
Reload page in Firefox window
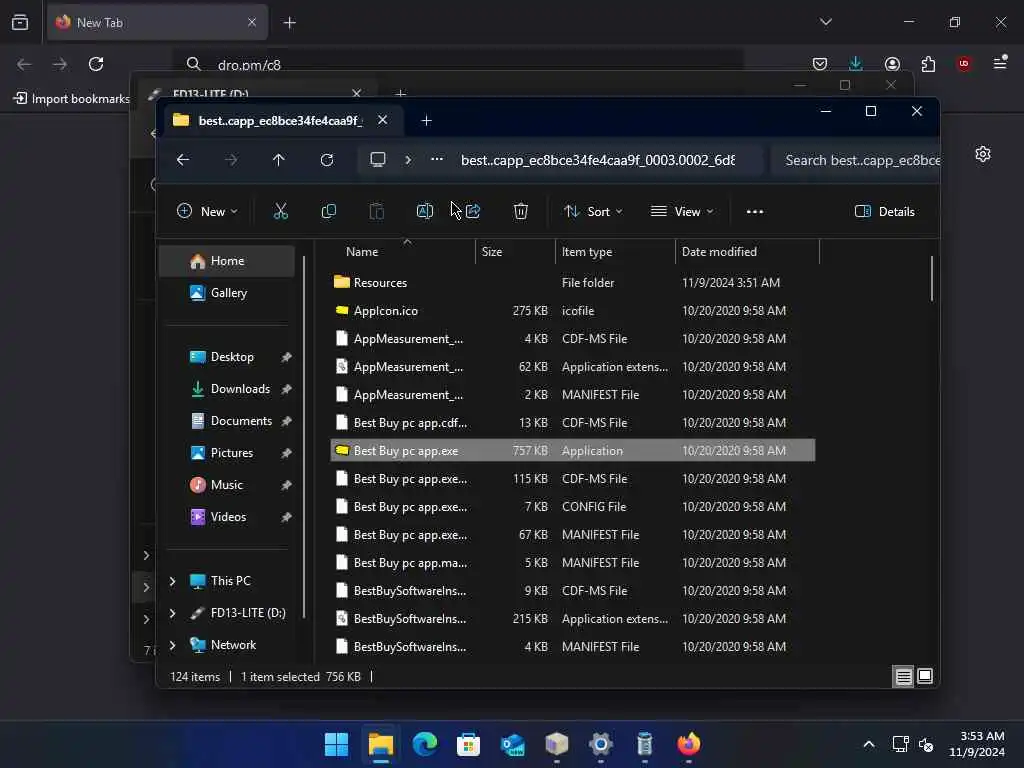(x=96, y=64)
